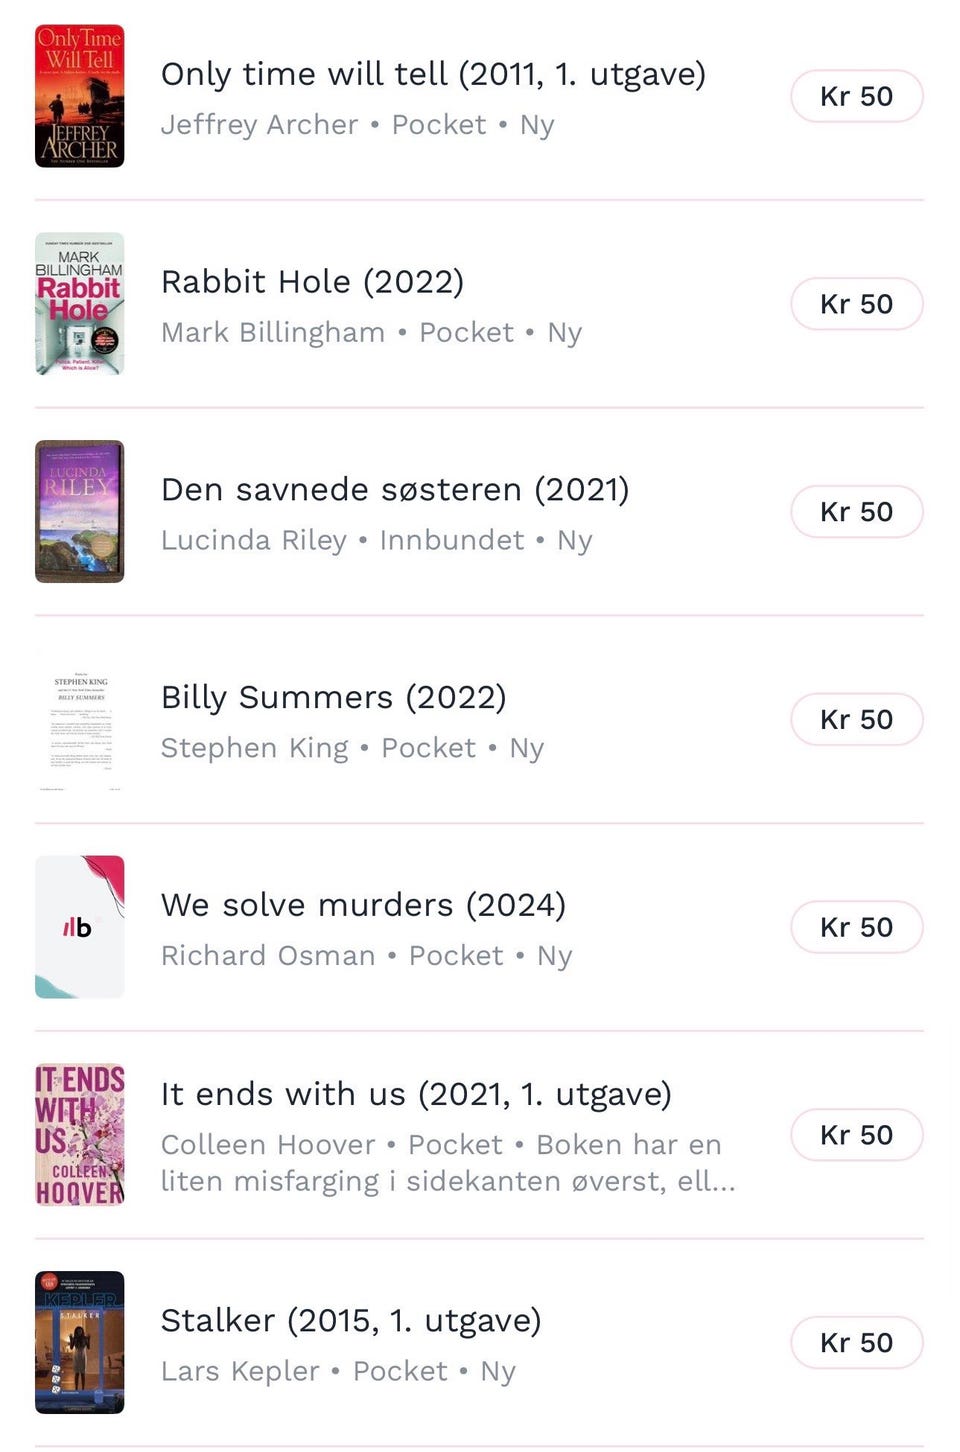Tap the Kr 50 price for Stalker
This screenshot has width=960, height=1452.
pos(857,1342)
